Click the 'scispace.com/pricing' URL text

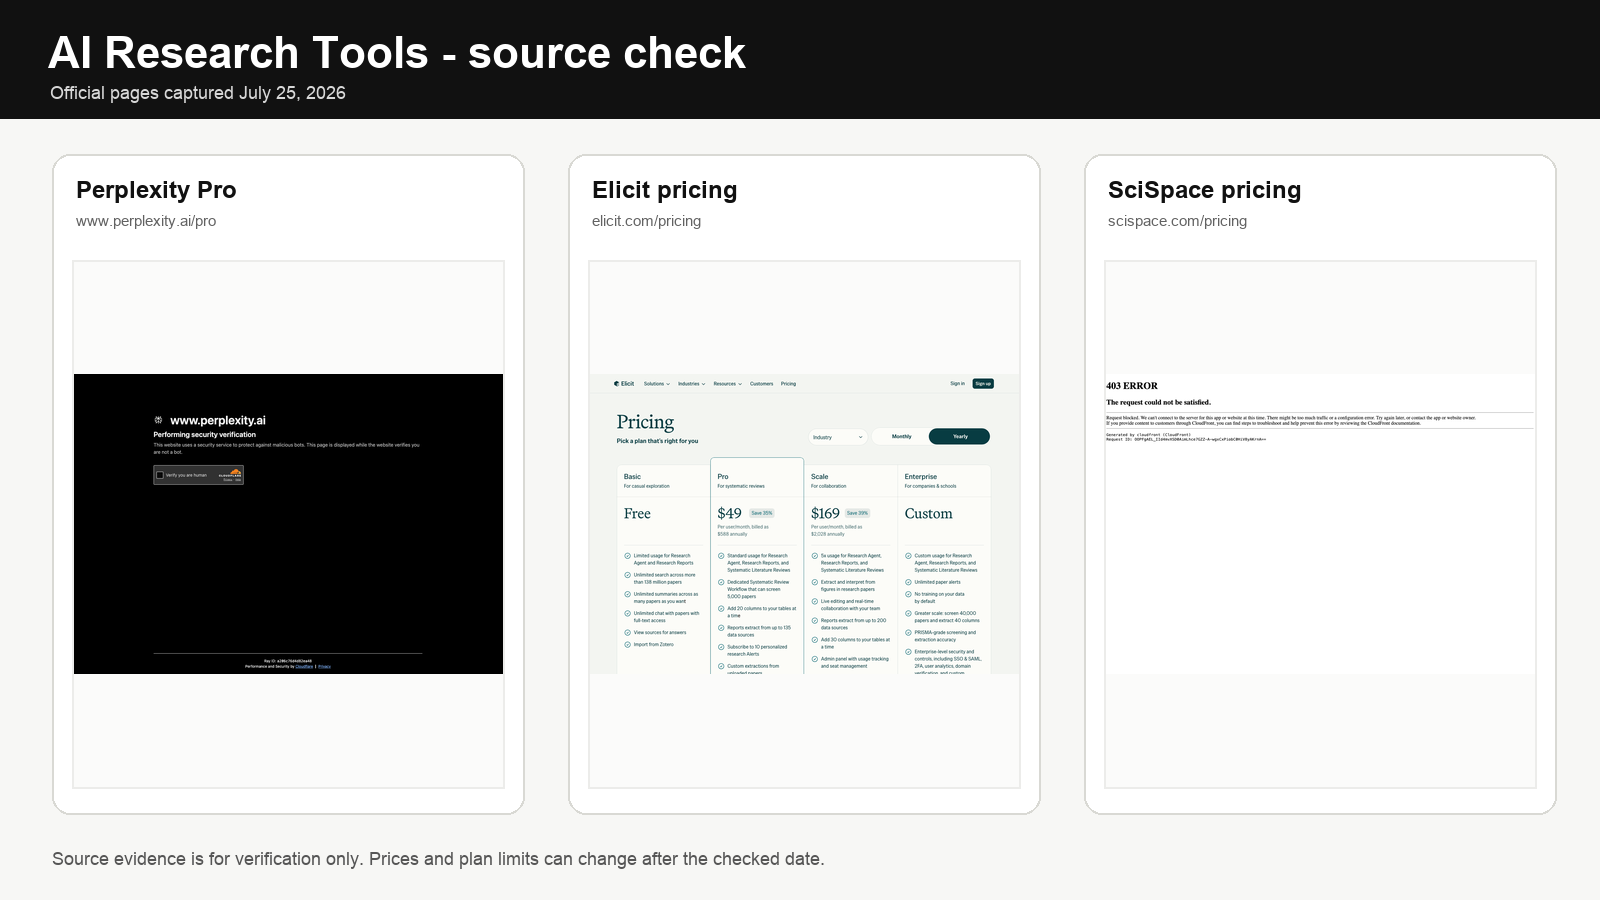pyautogui.click(x=1177, y=221)
